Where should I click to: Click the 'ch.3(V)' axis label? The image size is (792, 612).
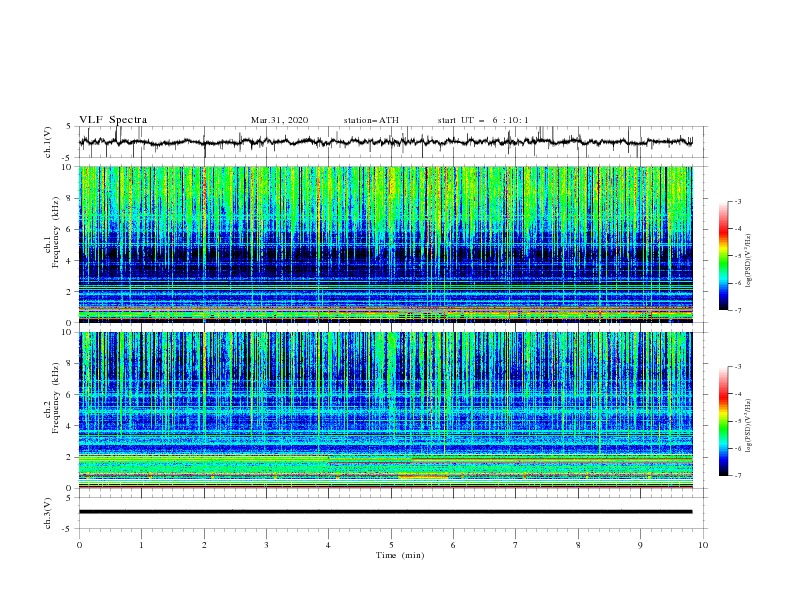tap(48, 513)
